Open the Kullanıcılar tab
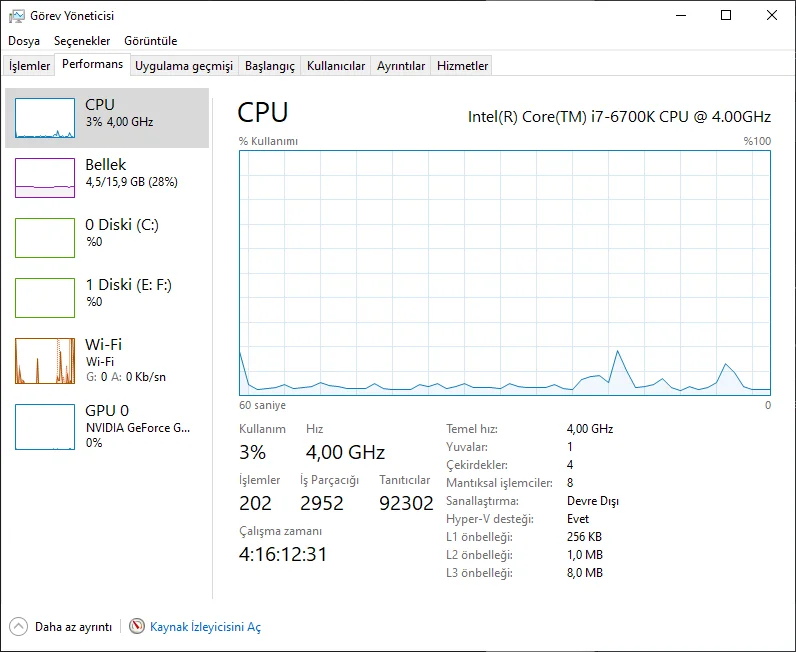The image size is (796, 652). click(x=336, y=66)
